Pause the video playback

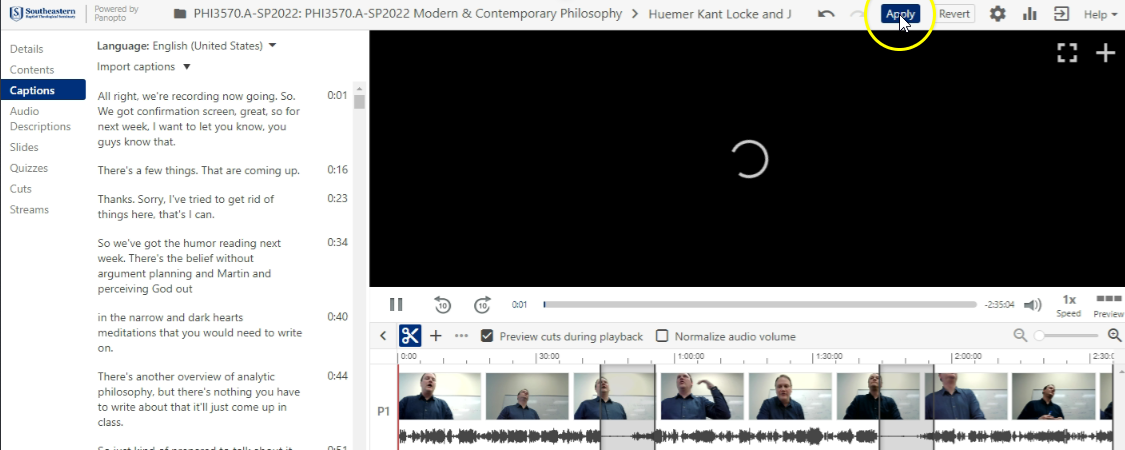click(x=396, y=304)
